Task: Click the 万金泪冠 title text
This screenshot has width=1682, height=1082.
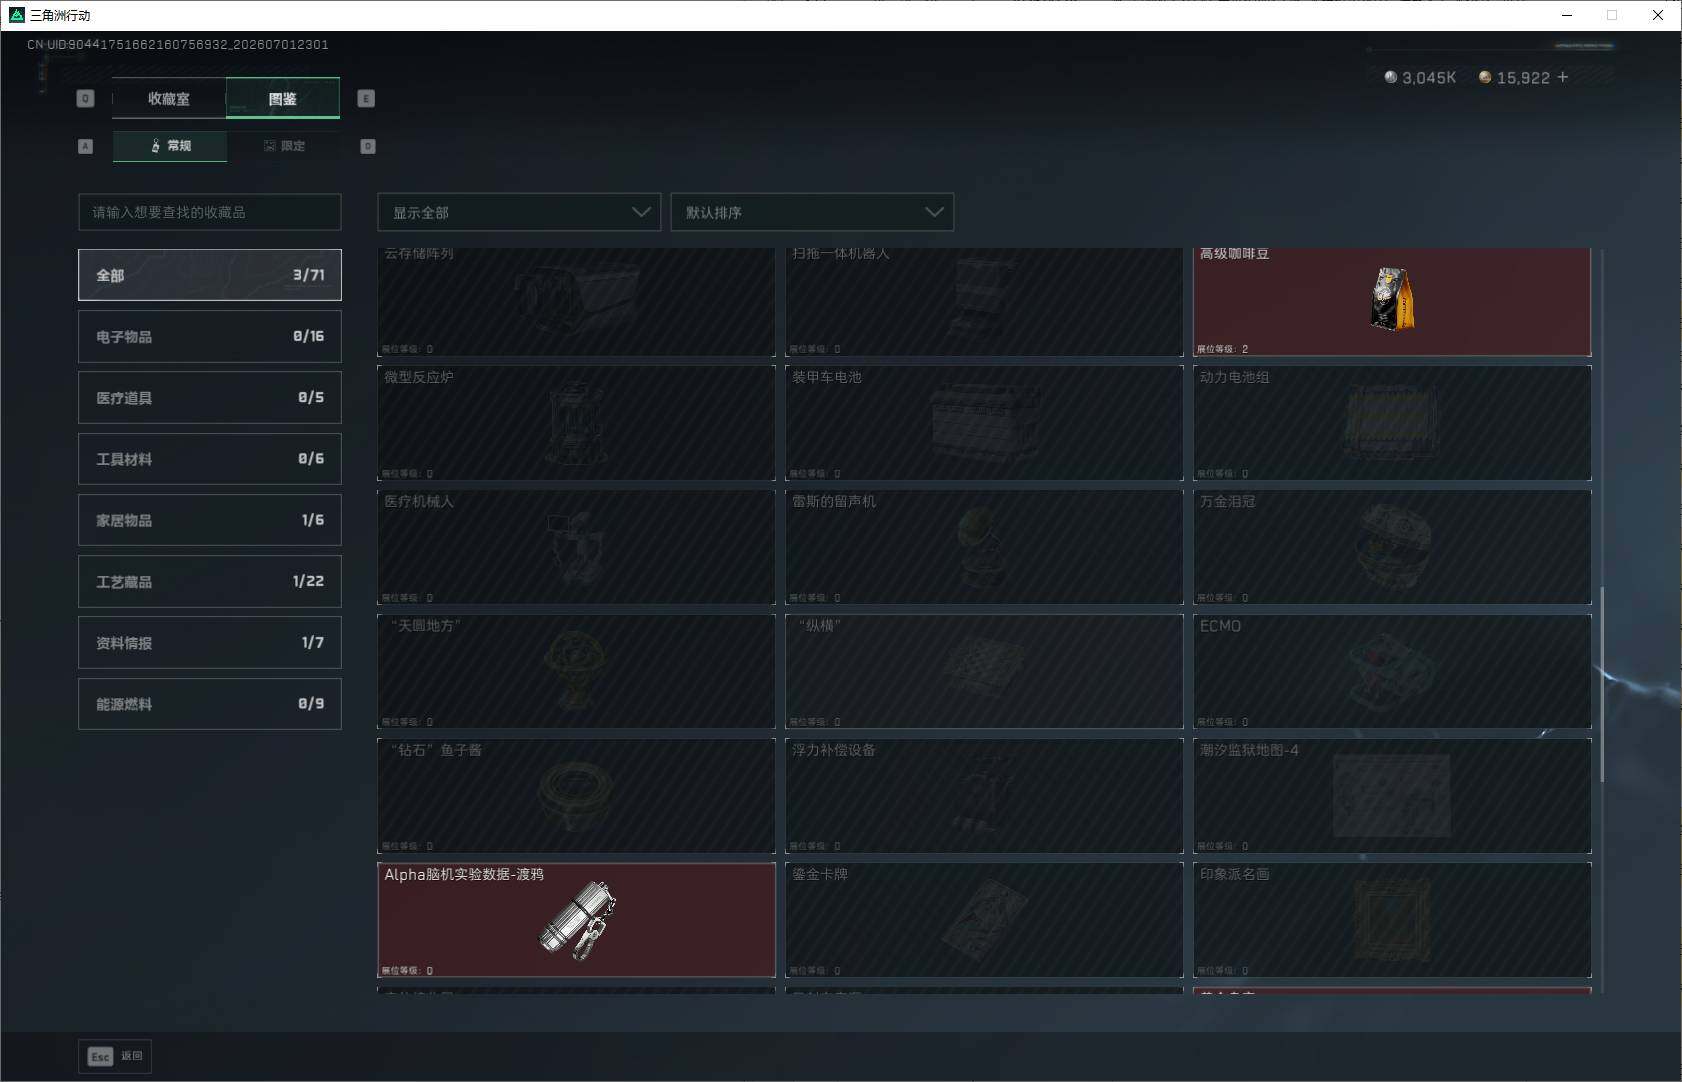Action: (1227, 501)
